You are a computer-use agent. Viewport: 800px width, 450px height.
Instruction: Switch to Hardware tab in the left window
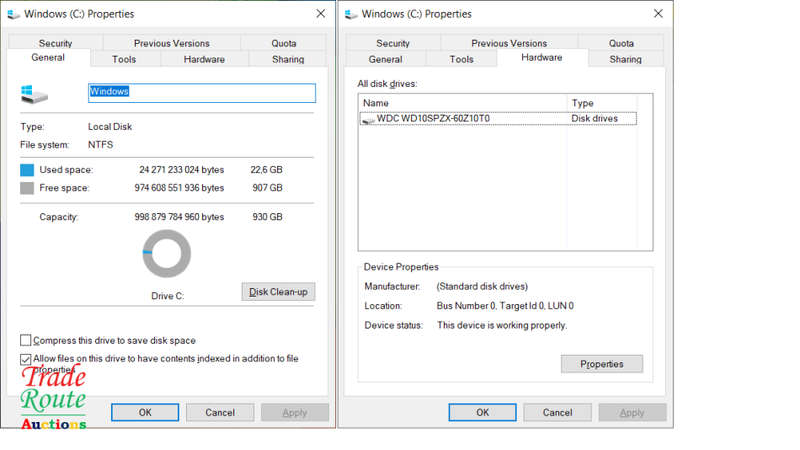(204, 59)
